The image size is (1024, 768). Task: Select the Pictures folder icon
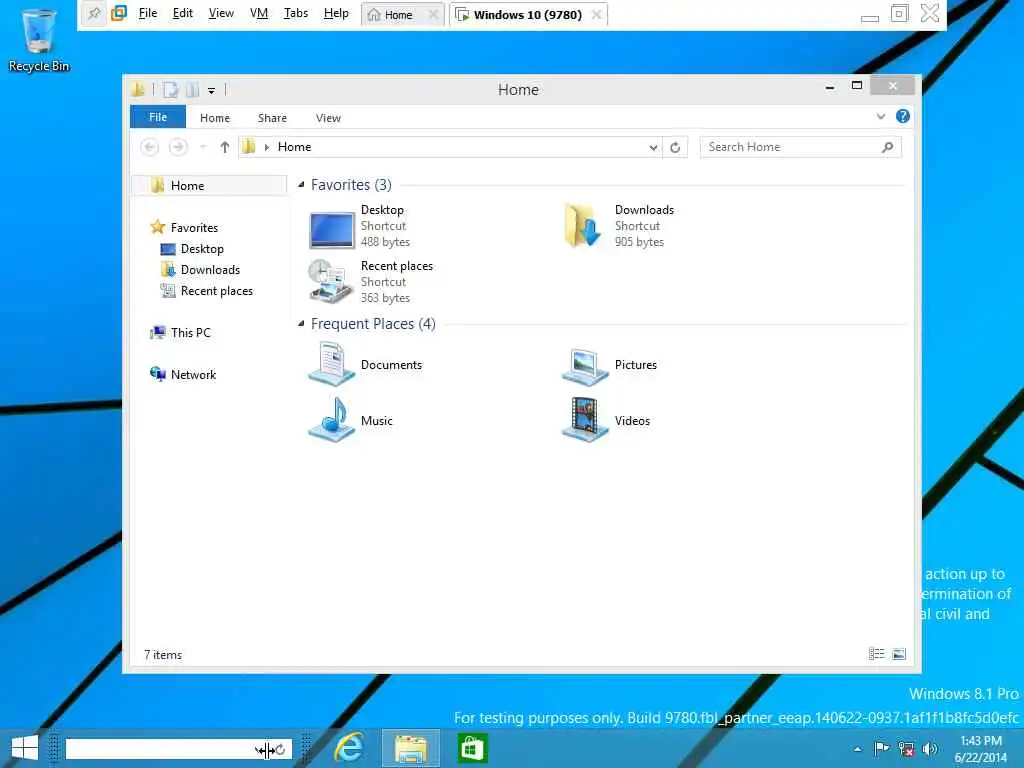tap(585, 366)
